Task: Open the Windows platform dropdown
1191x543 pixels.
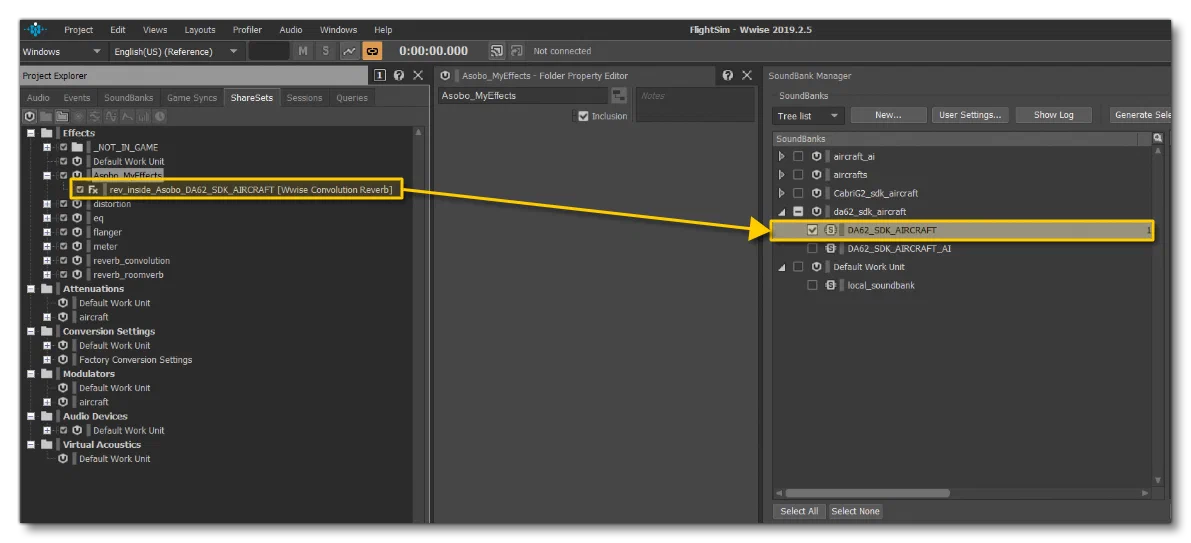Action: tap(62, 52)
